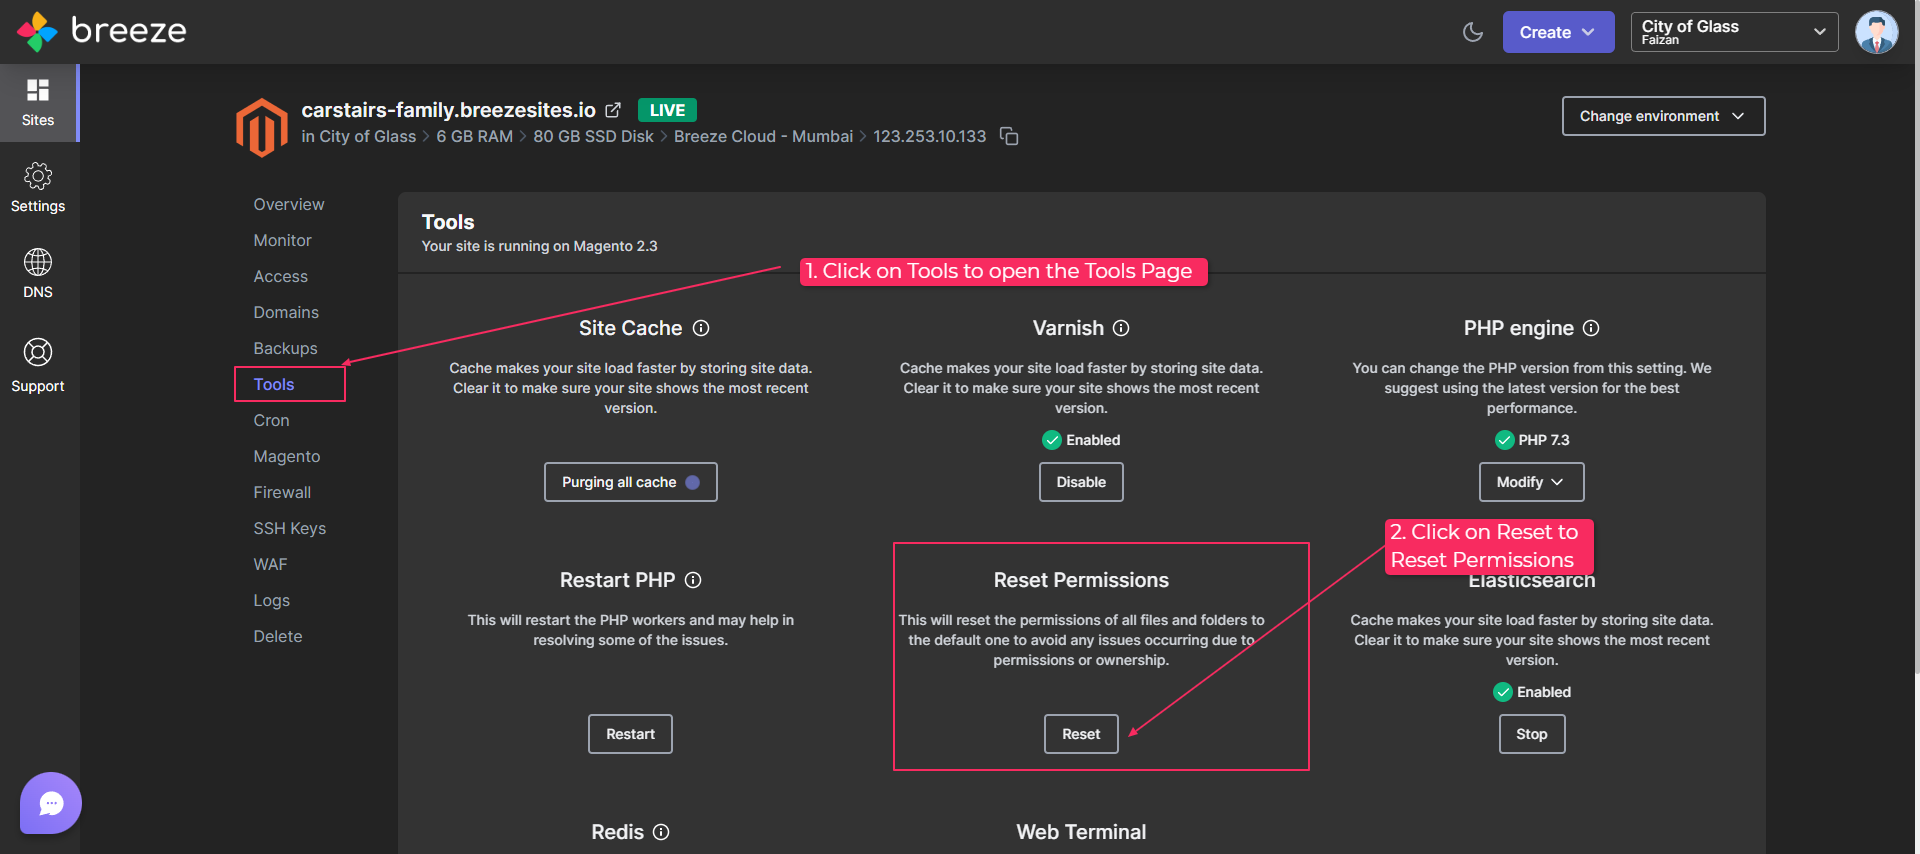Open carstairs-family.breezesites.io link
Screen dimensions: 1920x854
[x=448, y=110]
